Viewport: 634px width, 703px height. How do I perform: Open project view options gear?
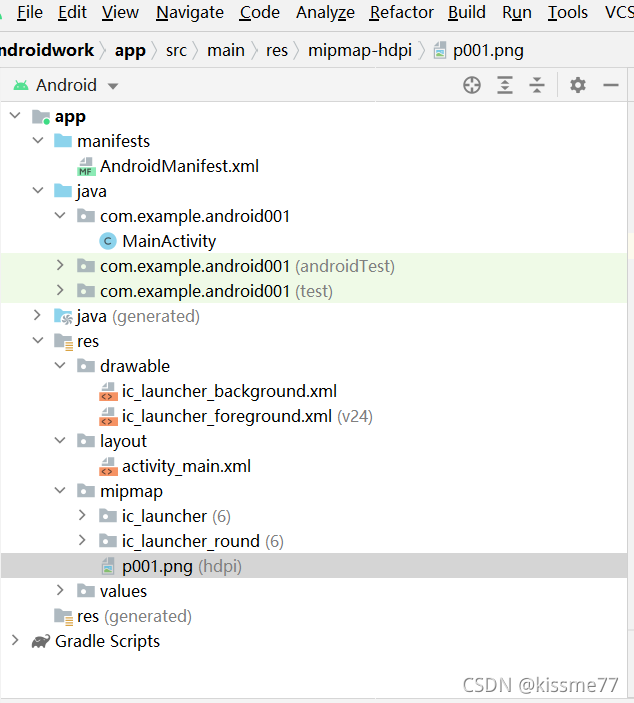coord(578,85)
